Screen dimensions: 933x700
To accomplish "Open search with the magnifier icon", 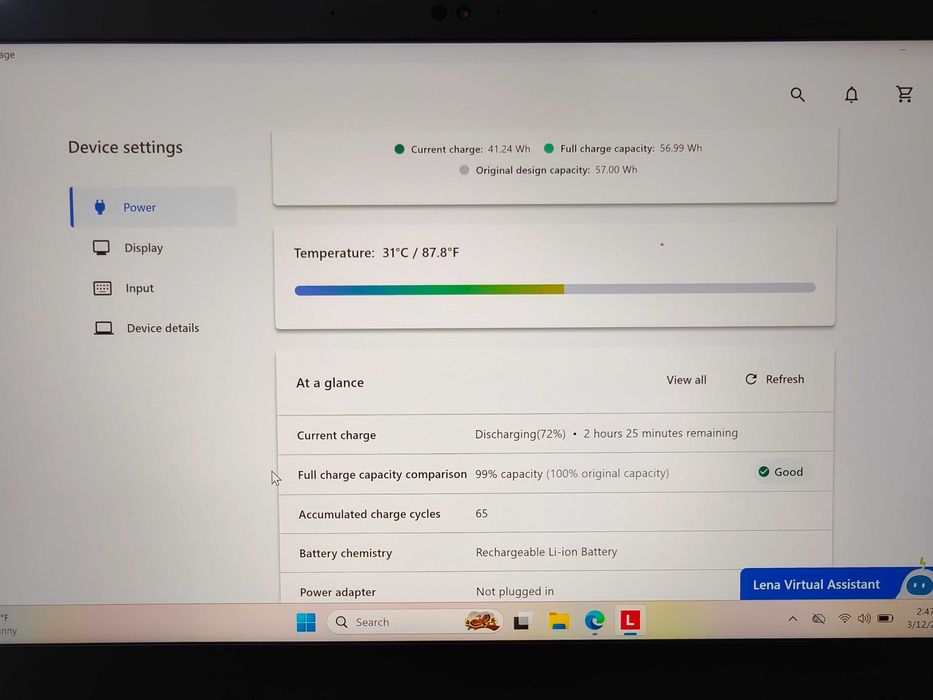I will (x=797, y=95).
